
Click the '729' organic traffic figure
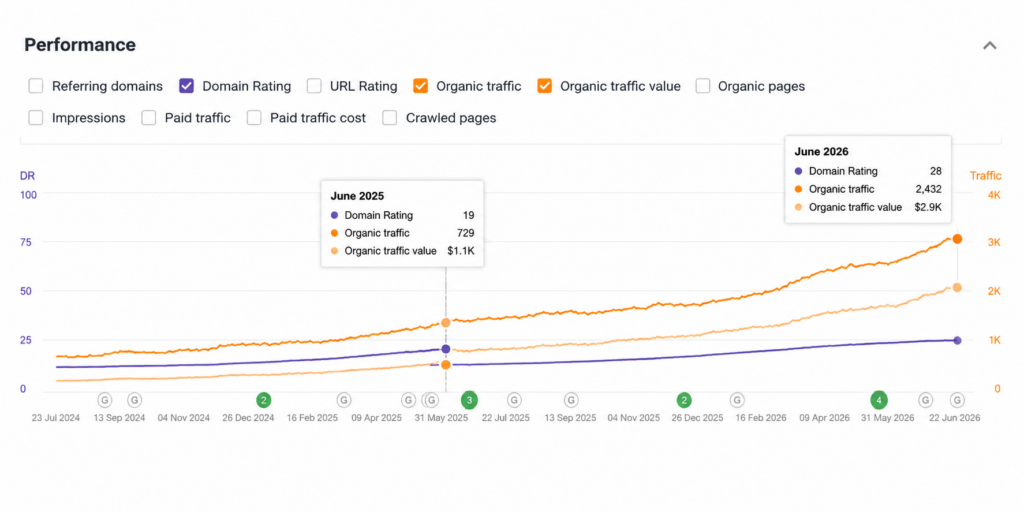[466, 232]
